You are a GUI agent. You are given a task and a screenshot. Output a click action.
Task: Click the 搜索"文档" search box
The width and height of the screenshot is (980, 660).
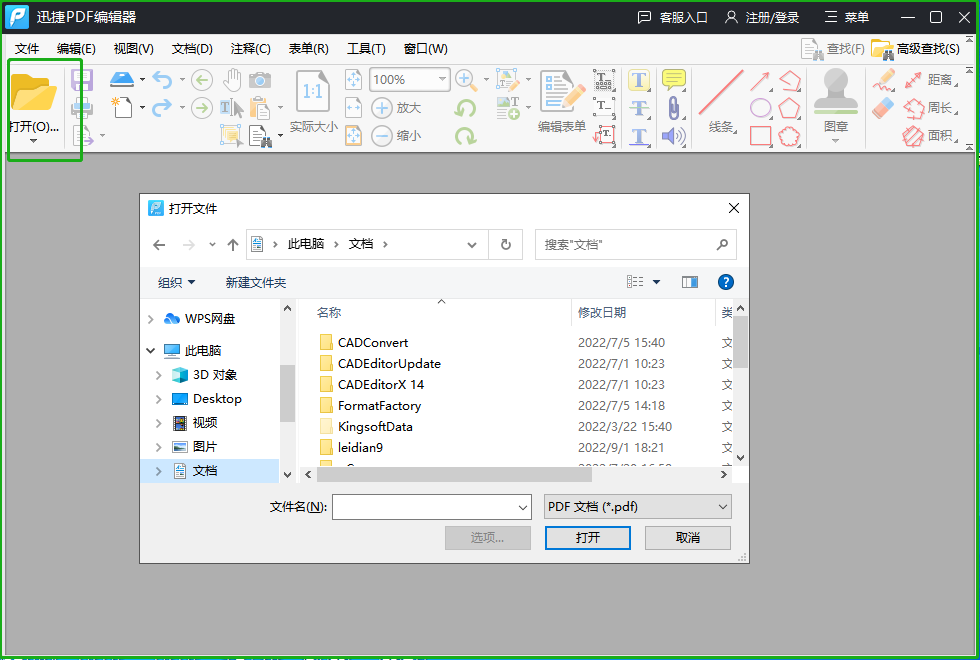point(636,244)
